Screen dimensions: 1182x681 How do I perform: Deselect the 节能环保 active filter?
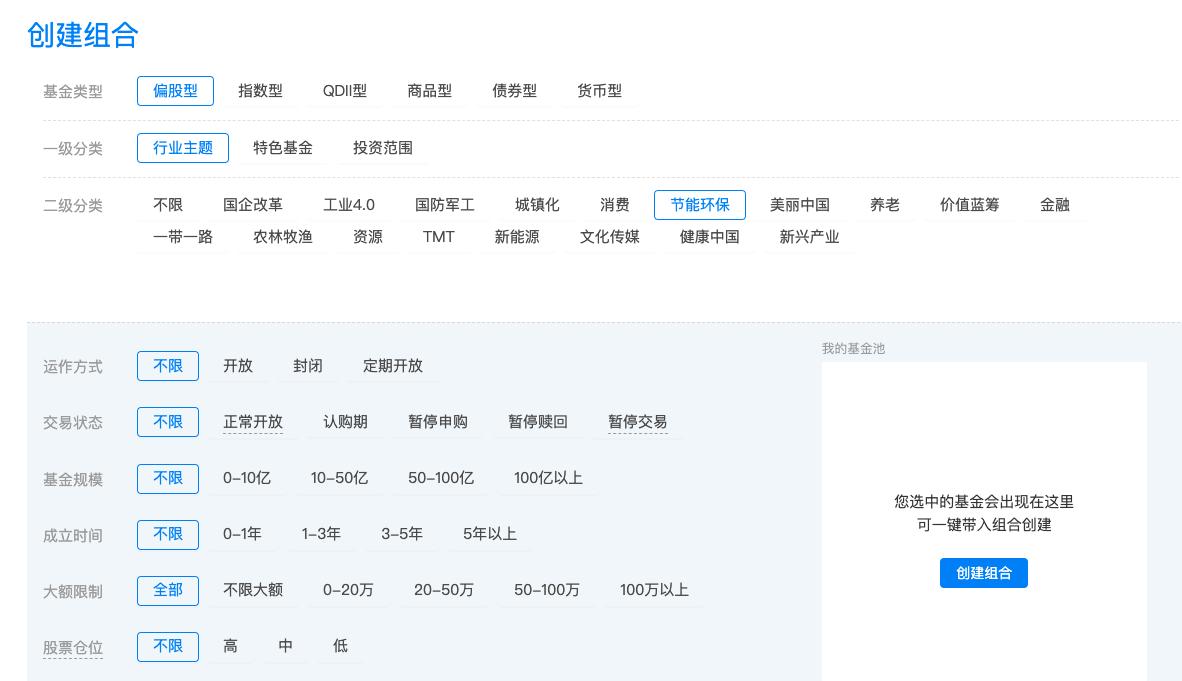700,205
